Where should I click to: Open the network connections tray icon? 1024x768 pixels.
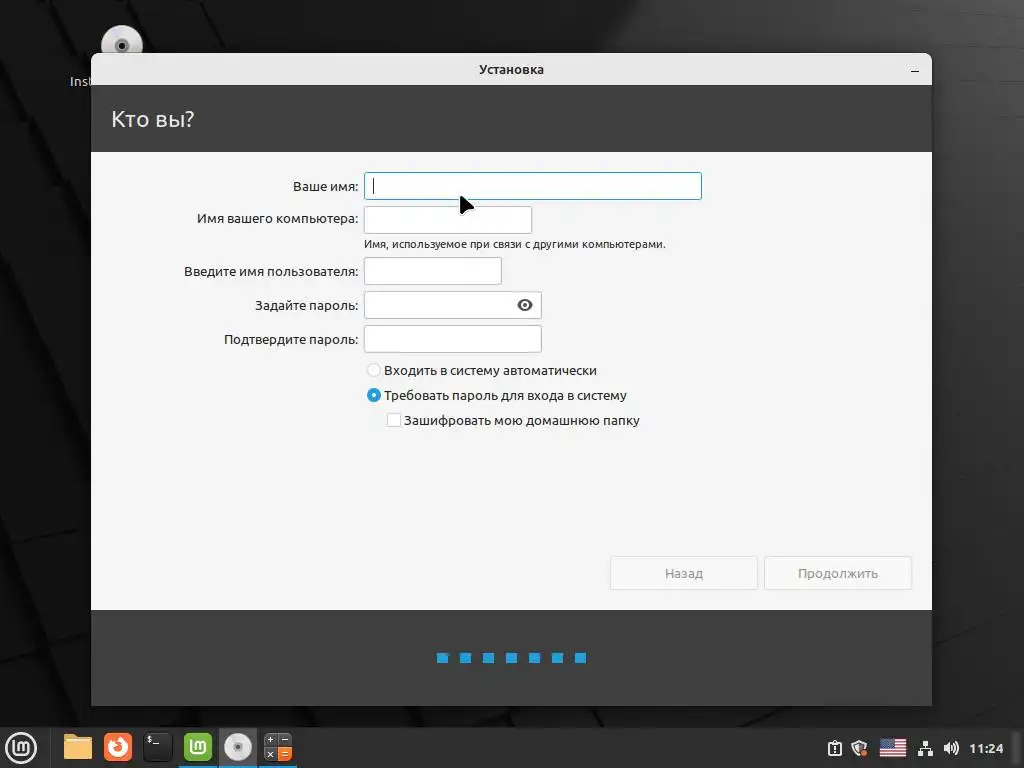[x=925, y=748]
